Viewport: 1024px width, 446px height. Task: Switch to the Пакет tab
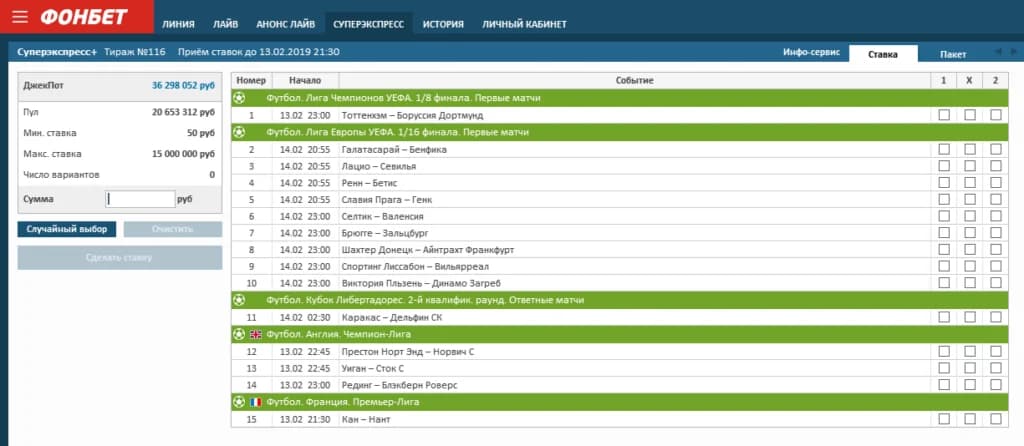tap(953, 54)
